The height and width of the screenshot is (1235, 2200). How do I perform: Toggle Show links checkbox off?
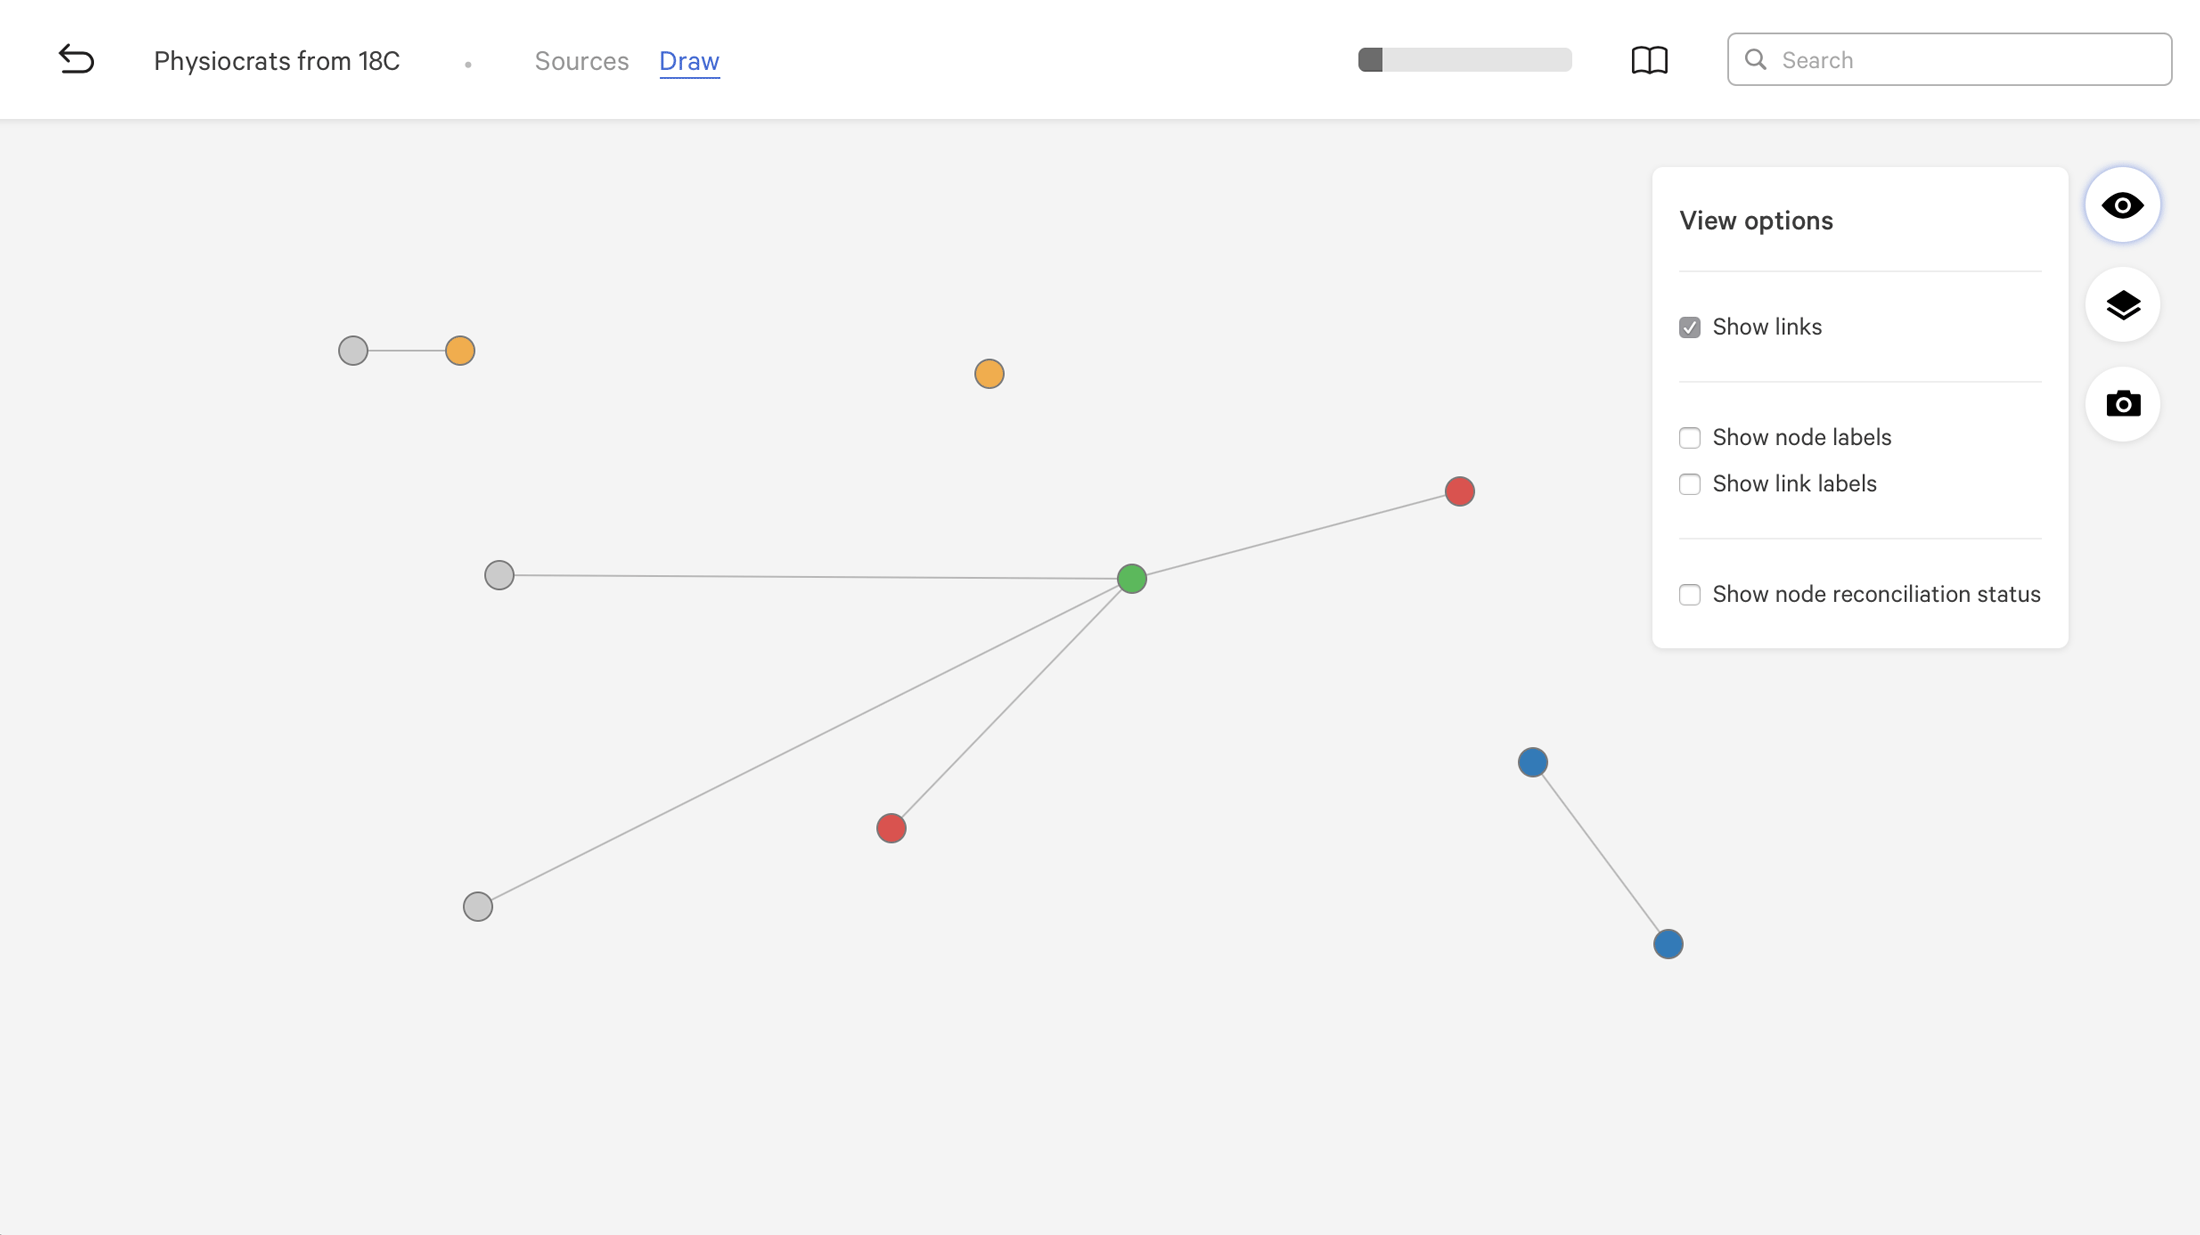[x=1689, y=327]
